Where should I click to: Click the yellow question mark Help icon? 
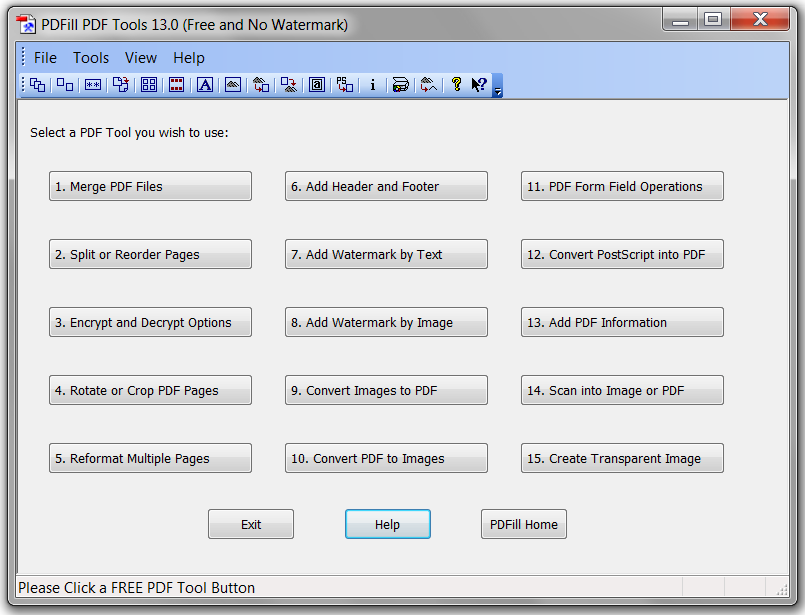click(x=456, y=85)
